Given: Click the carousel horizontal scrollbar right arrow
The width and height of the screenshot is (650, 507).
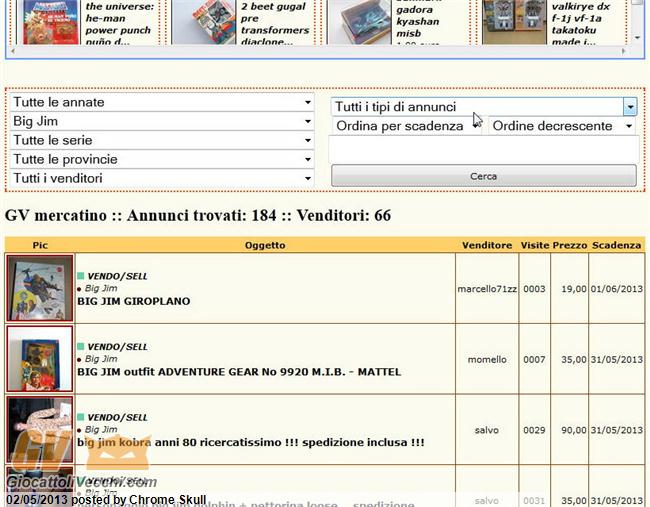Looking at the screenshot, I should pyautogui.click(x=623, y=51).
